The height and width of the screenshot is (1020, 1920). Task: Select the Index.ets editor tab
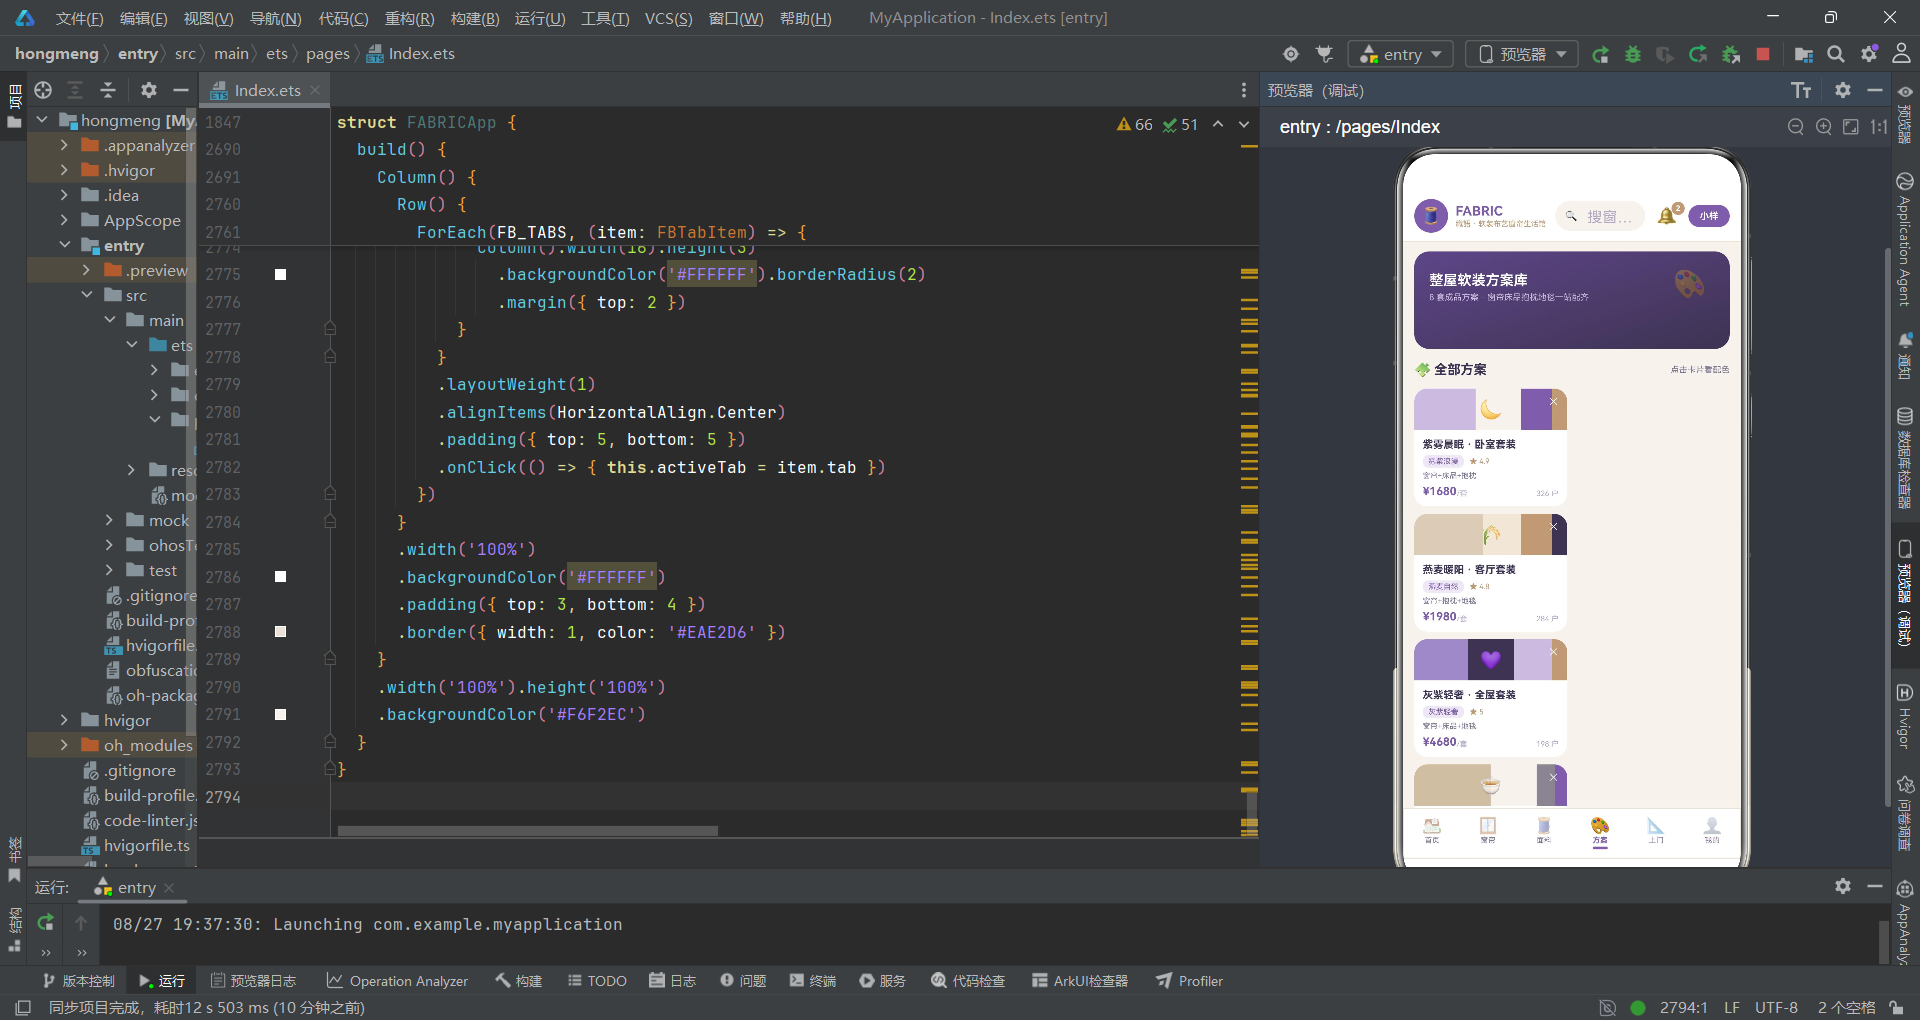[x=266, y=90]
